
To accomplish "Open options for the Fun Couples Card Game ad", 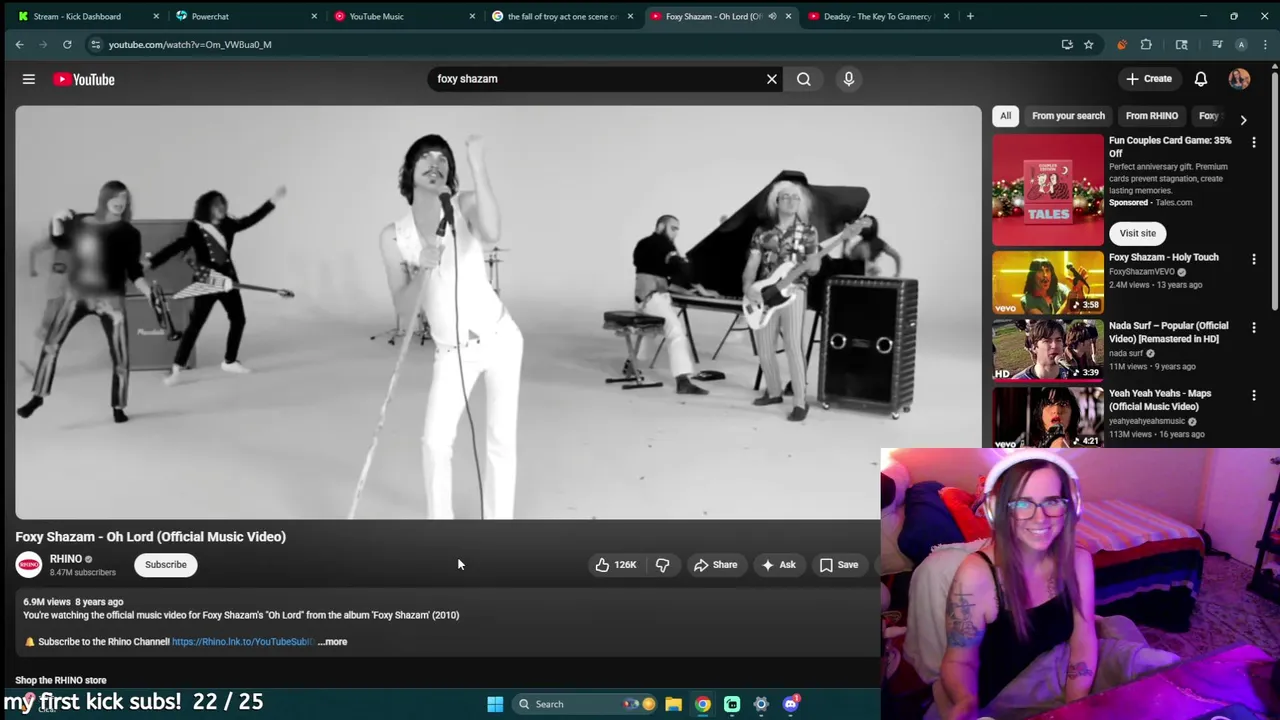I will (x=1253, y=142).
